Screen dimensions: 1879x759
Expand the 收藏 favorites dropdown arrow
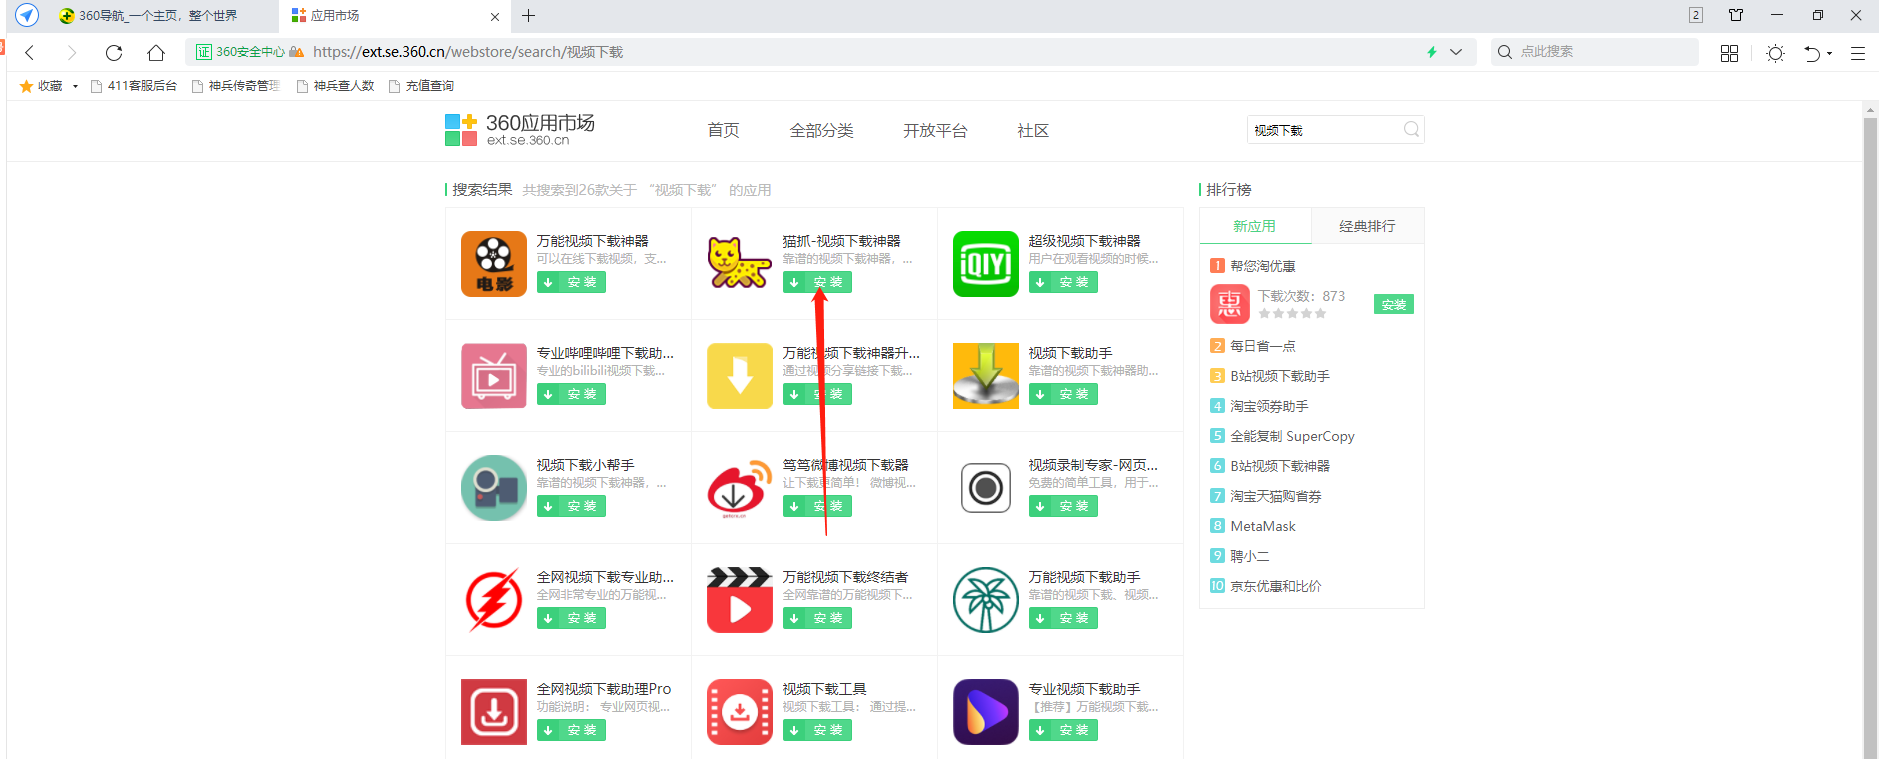tap(75, 86)
